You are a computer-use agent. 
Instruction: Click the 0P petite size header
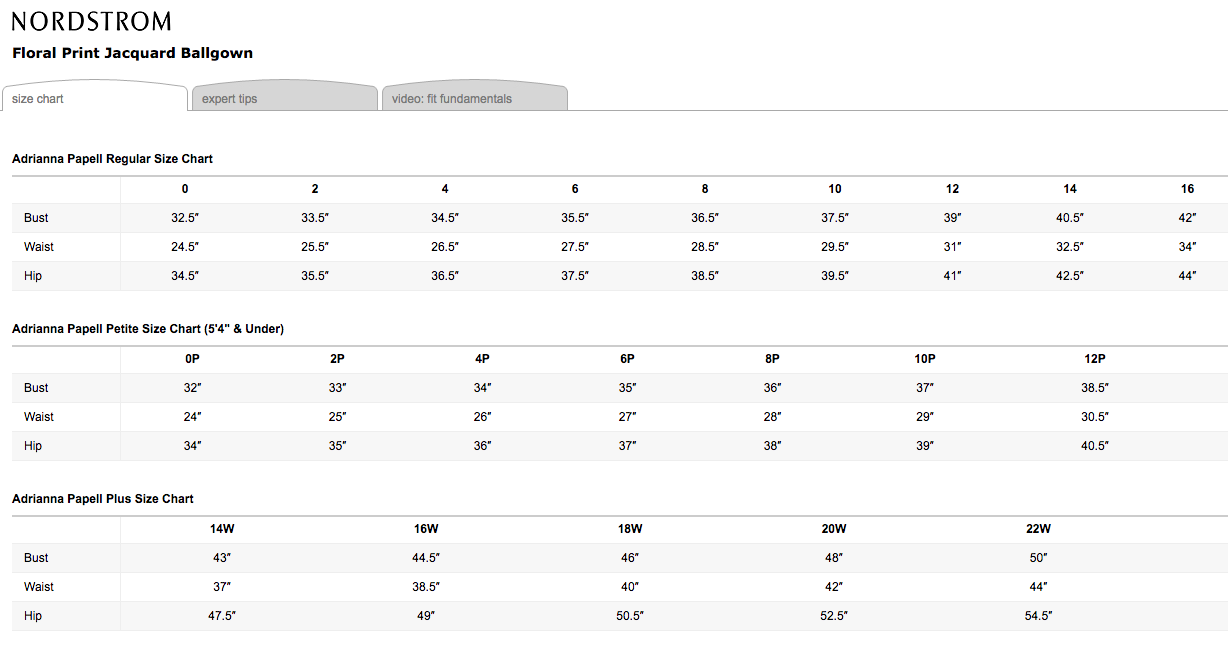[193, 359]
